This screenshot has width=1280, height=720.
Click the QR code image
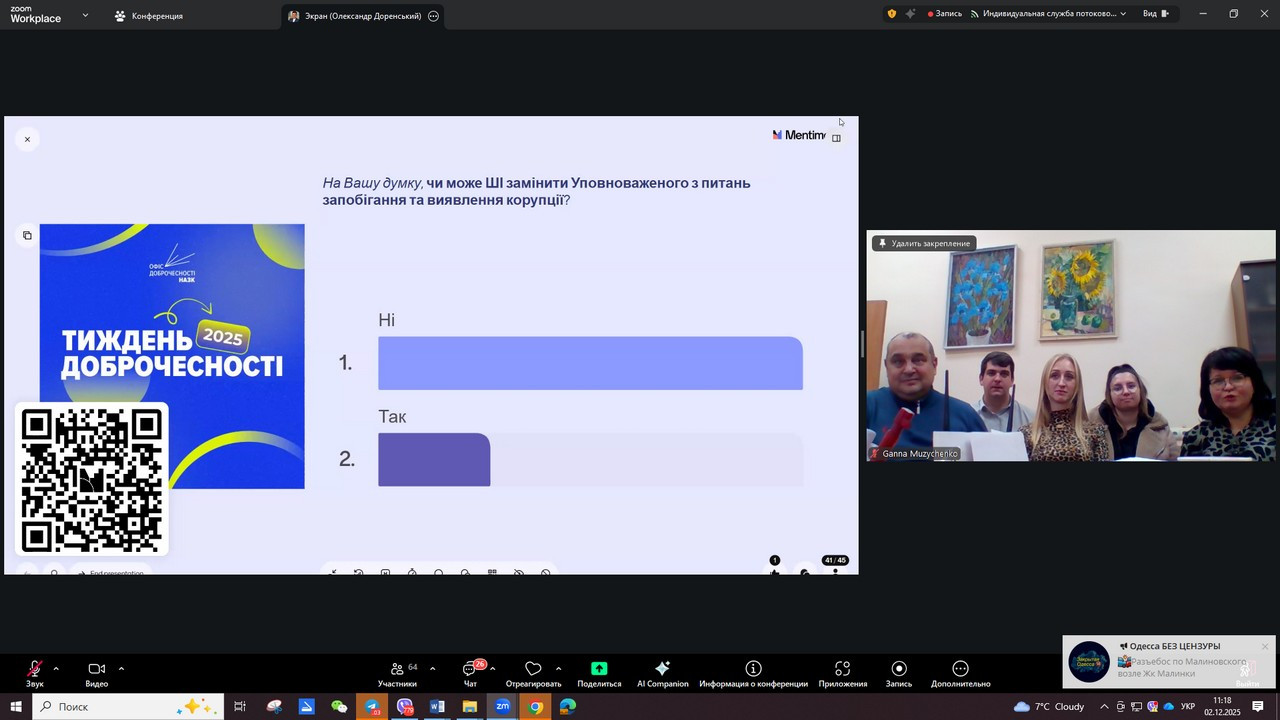92,480
